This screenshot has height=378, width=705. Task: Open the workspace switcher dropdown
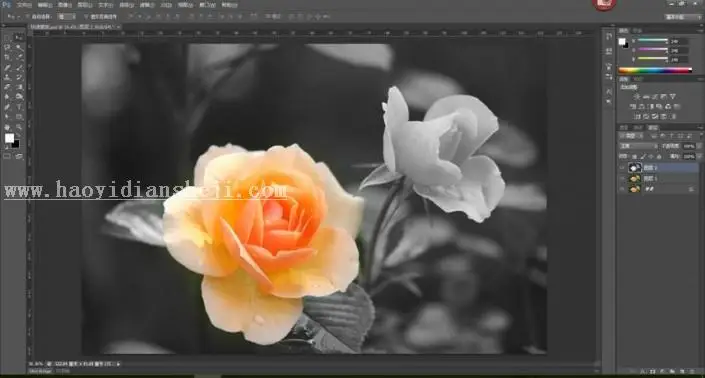[x=683, y=17]
